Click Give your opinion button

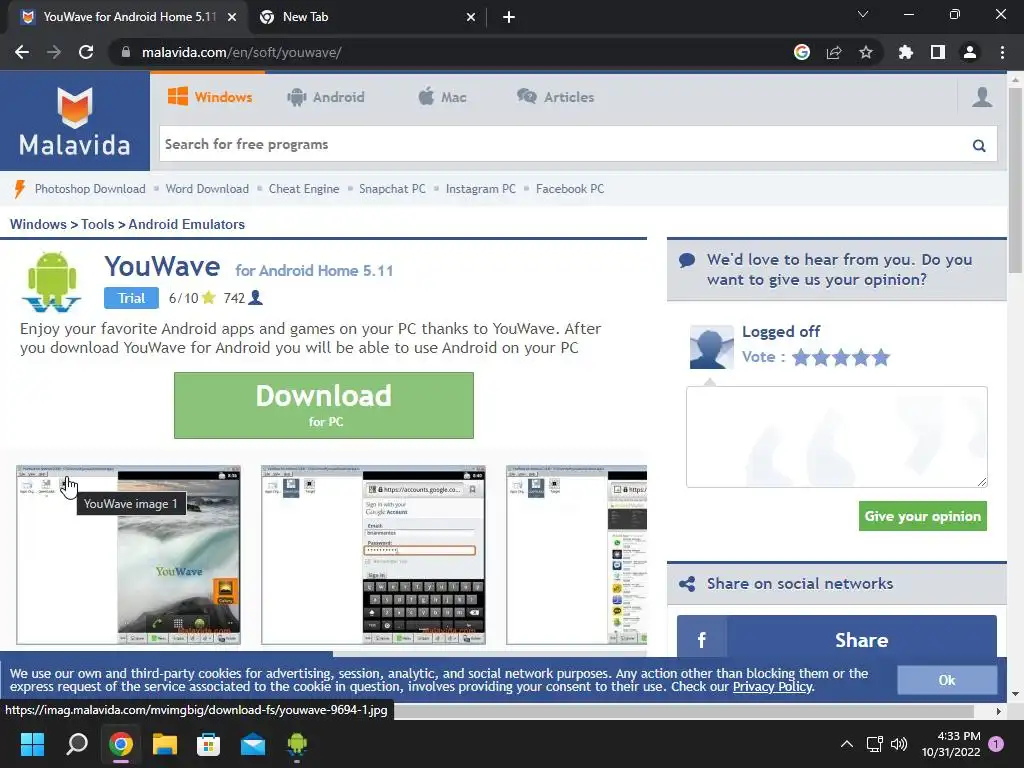923,516
